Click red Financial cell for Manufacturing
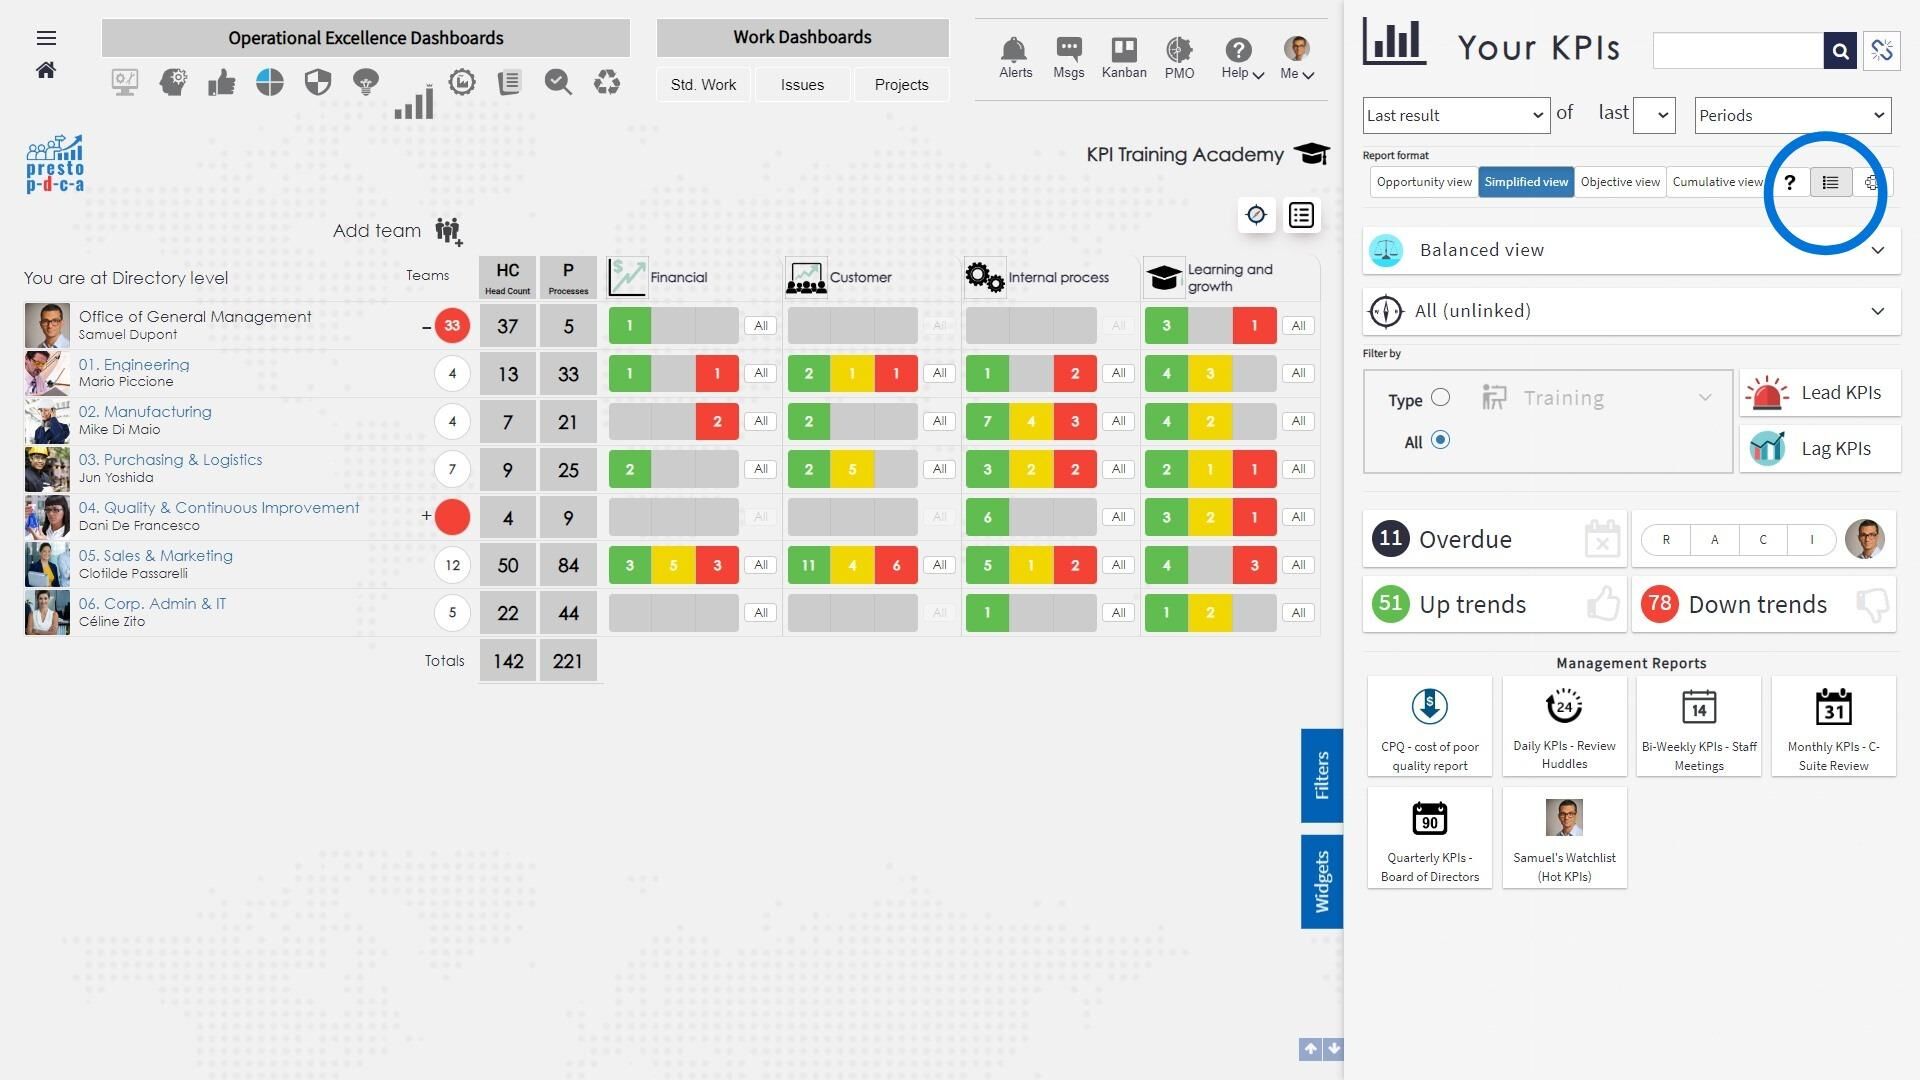Viewport: 1920px width, 1080px height. point(716,421)
